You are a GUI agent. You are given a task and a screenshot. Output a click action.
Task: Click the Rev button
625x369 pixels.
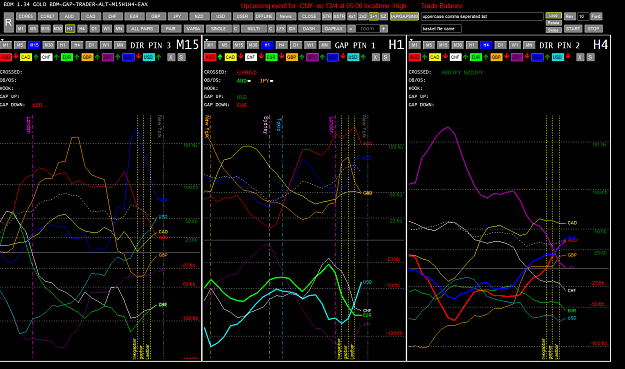tap(570, 16)
